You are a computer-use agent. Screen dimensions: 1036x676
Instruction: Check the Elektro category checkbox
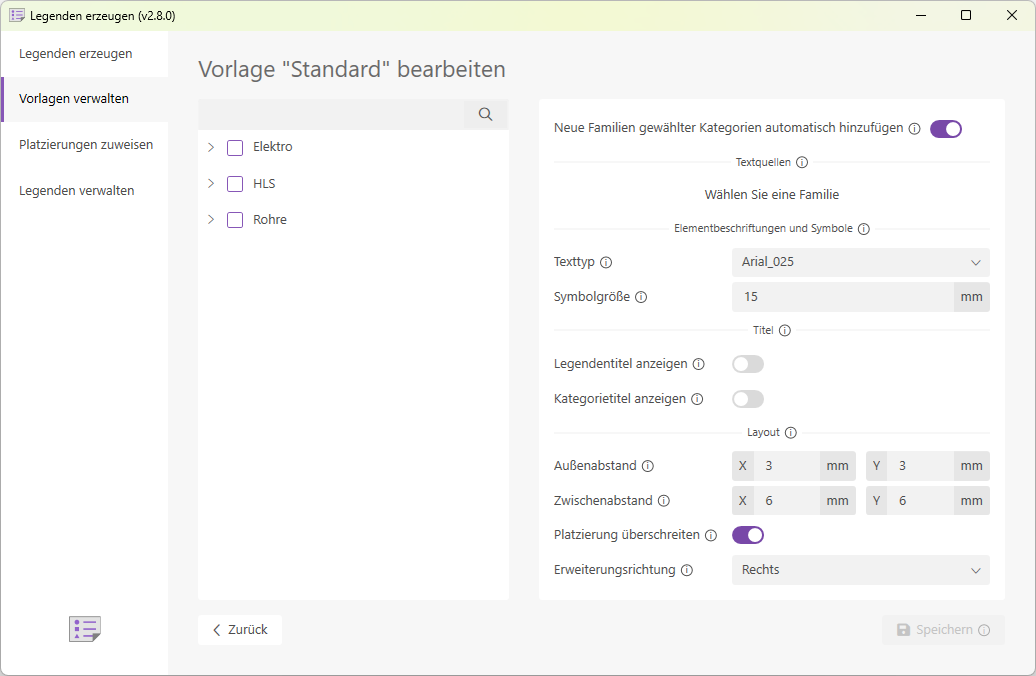click(234, 146)
